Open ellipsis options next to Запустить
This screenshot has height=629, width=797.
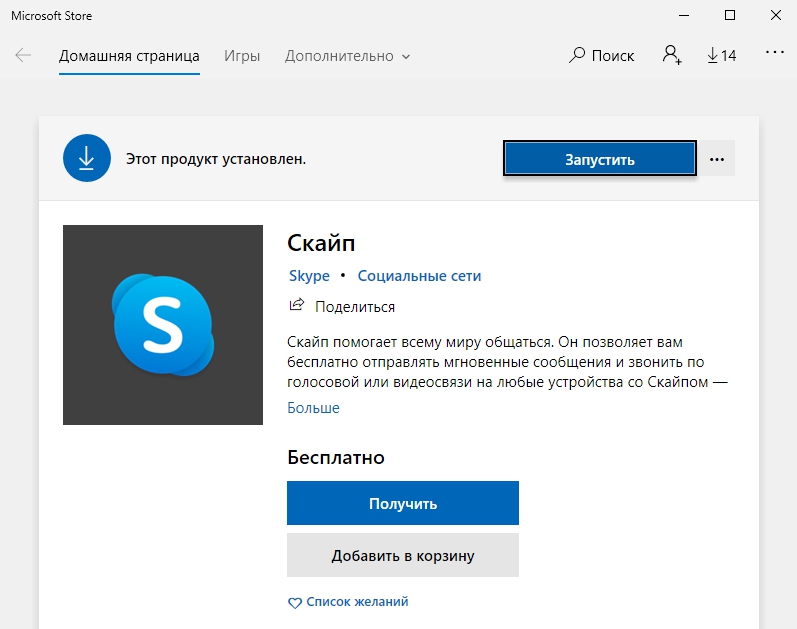pyautogui.click(x=716, y=159)
